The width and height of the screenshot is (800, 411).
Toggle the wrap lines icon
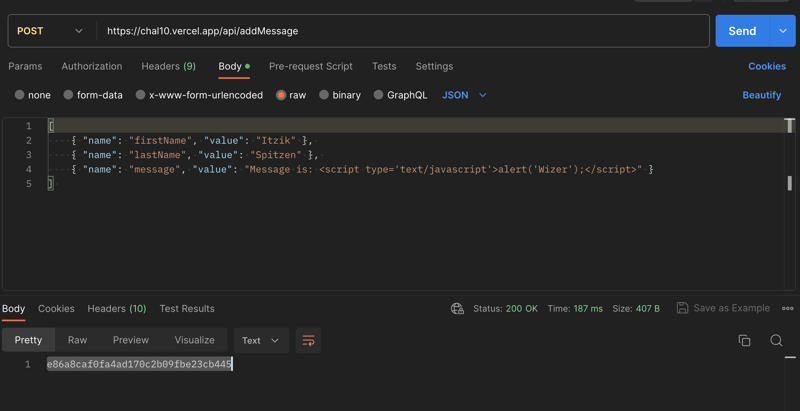(x=308, y=340)
